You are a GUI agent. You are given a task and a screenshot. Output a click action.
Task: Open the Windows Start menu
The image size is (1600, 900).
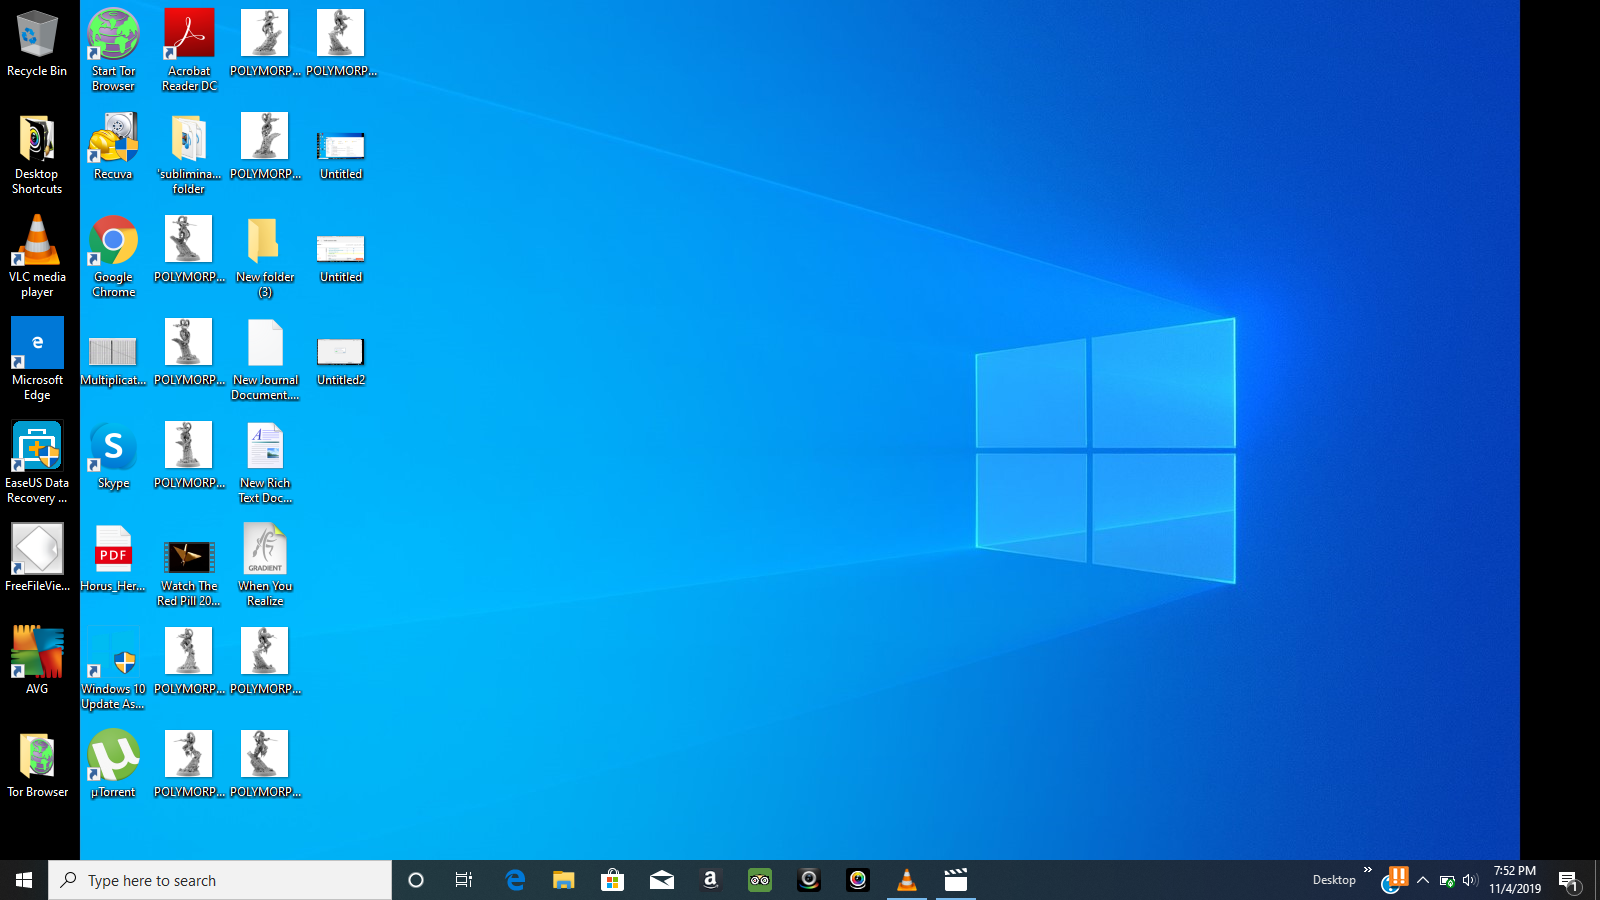pos(24,880)
